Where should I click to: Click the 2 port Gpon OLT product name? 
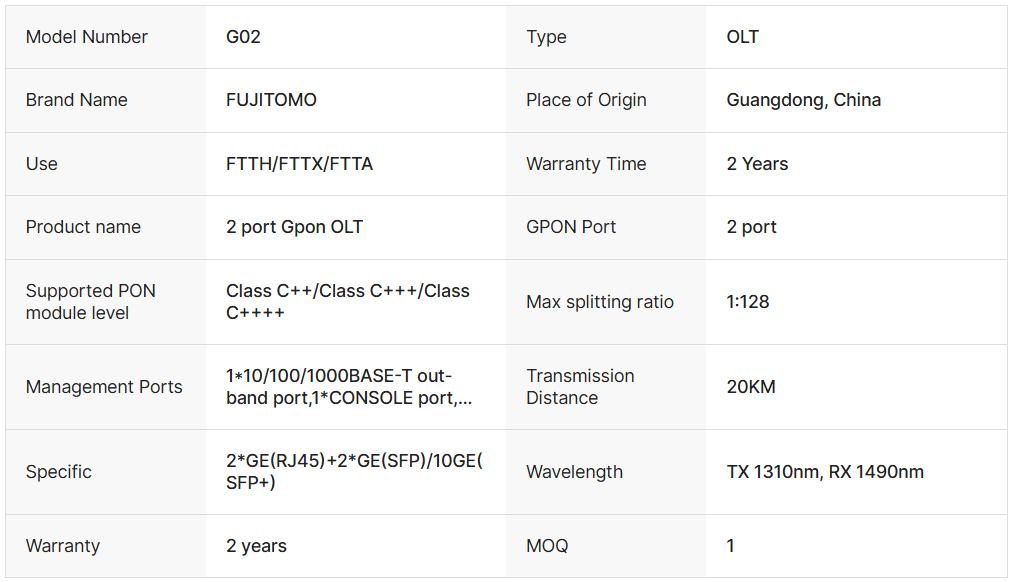(x=294, y=227)
